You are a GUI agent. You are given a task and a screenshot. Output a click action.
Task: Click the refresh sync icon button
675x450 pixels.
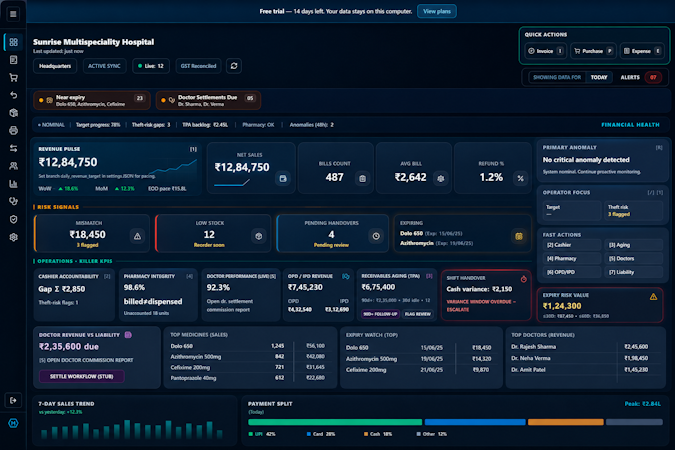pyautogui.click(x=234, y=66)
